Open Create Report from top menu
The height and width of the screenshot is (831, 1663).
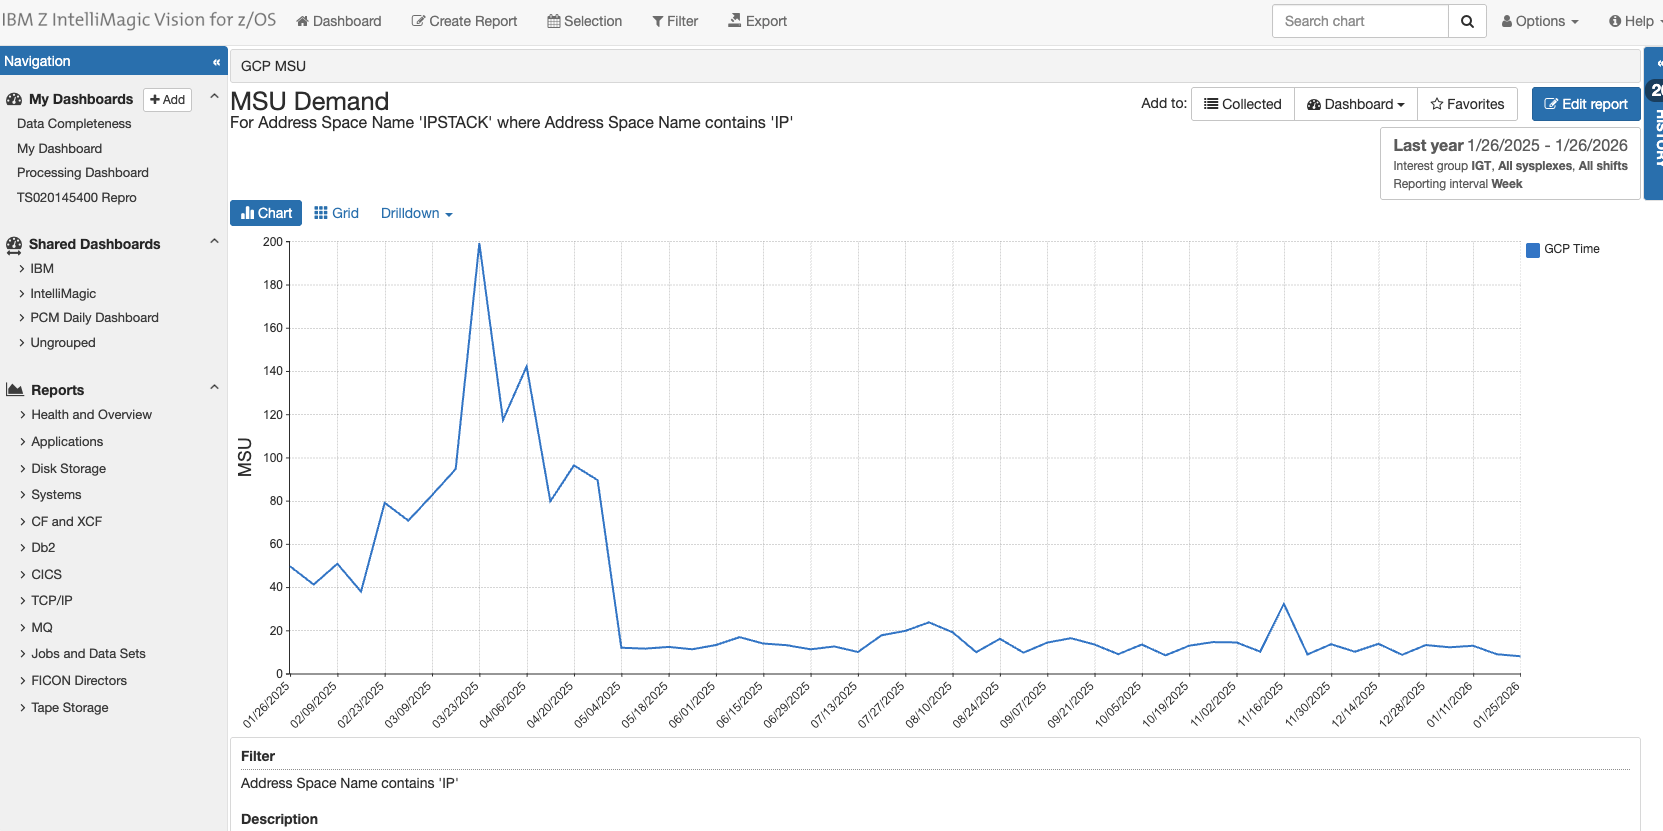tap(464, 21)
